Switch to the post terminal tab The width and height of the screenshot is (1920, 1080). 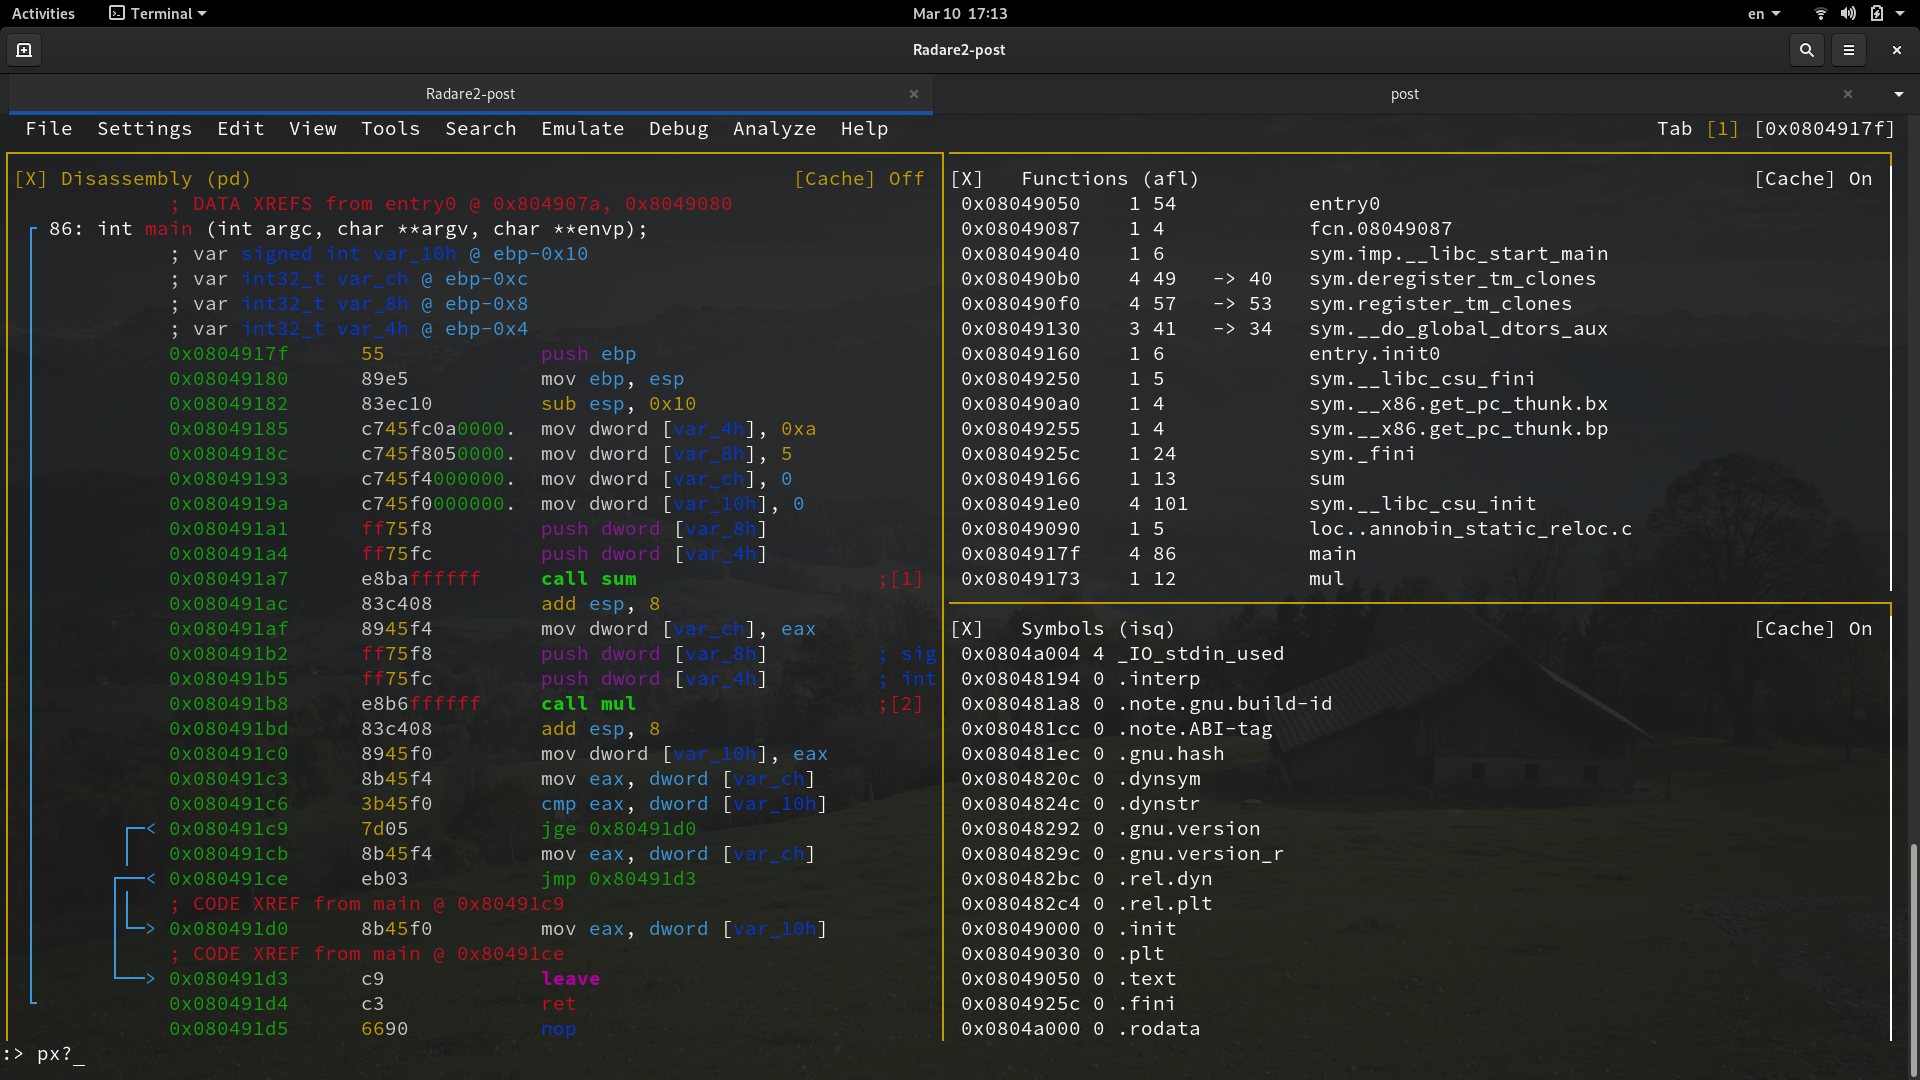(1404, 93)
